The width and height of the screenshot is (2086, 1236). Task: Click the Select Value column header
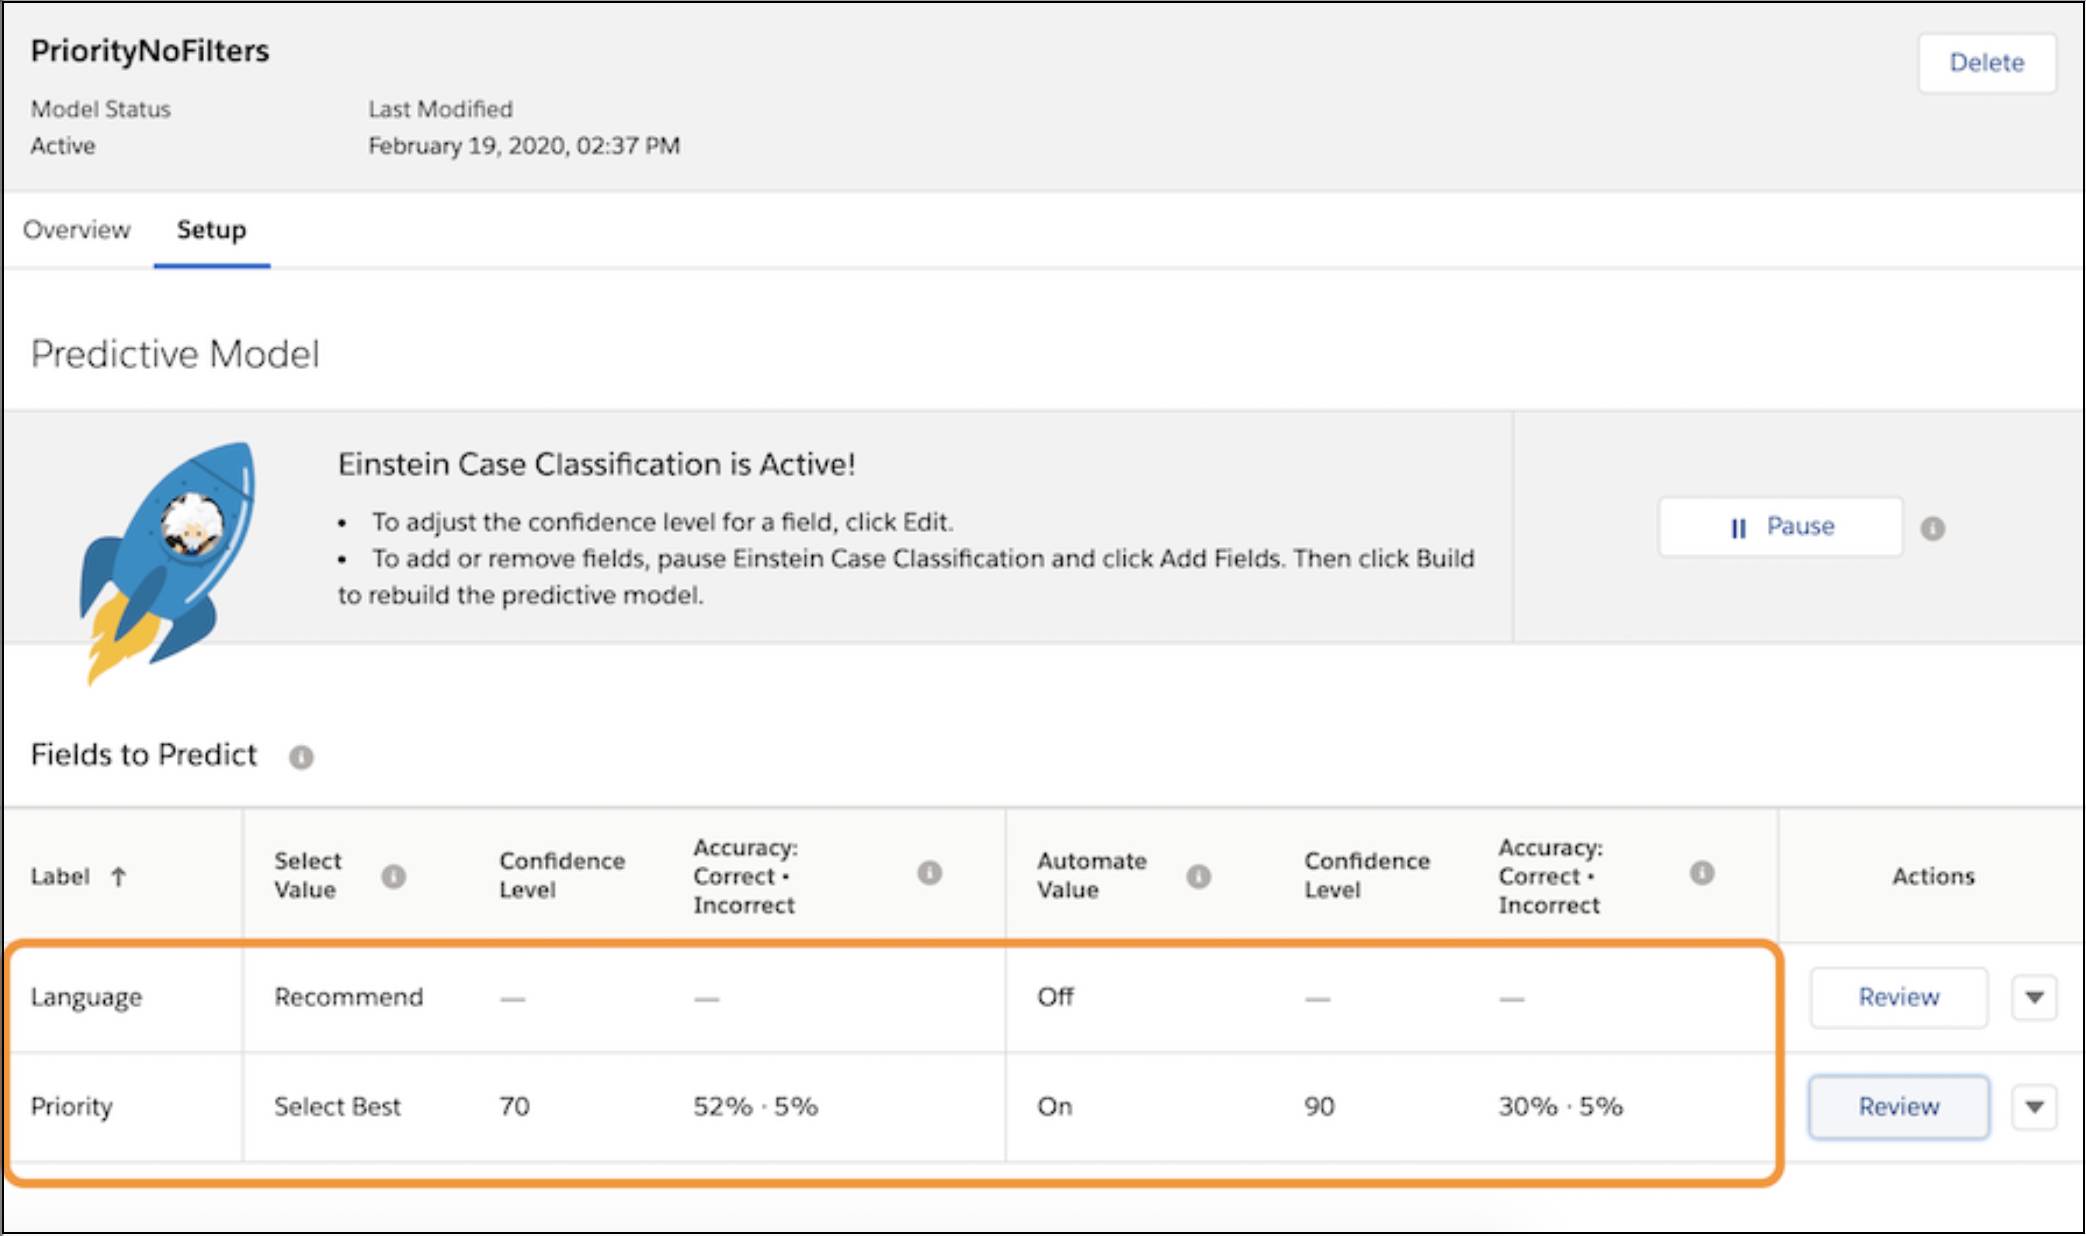(x=308, y=876)
